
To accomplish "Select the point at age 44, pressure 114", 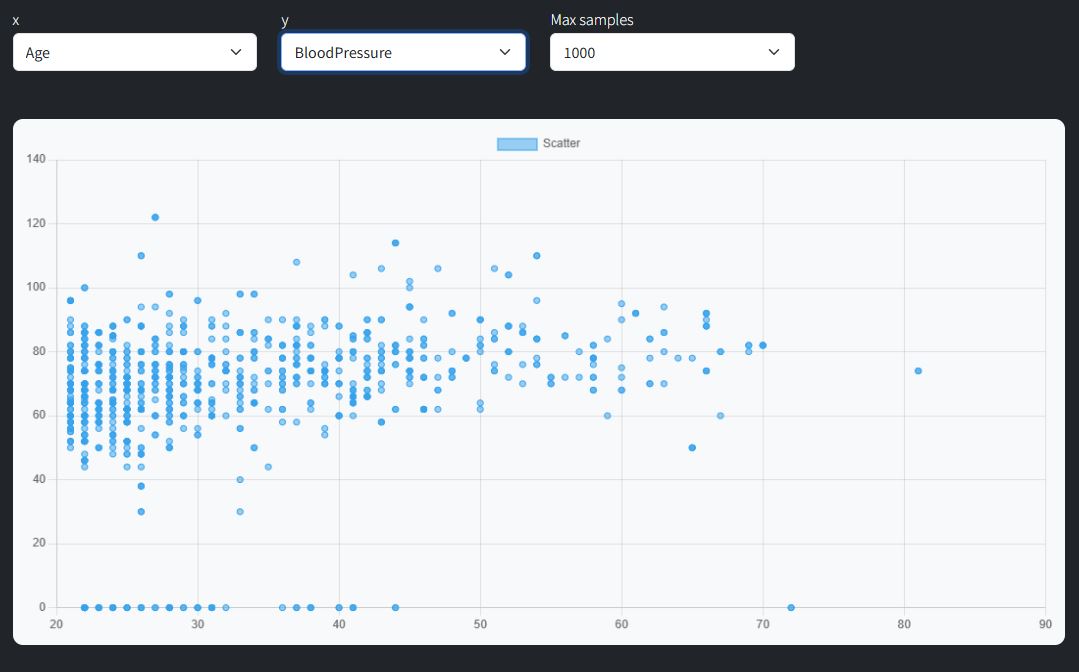I will 395,243.
